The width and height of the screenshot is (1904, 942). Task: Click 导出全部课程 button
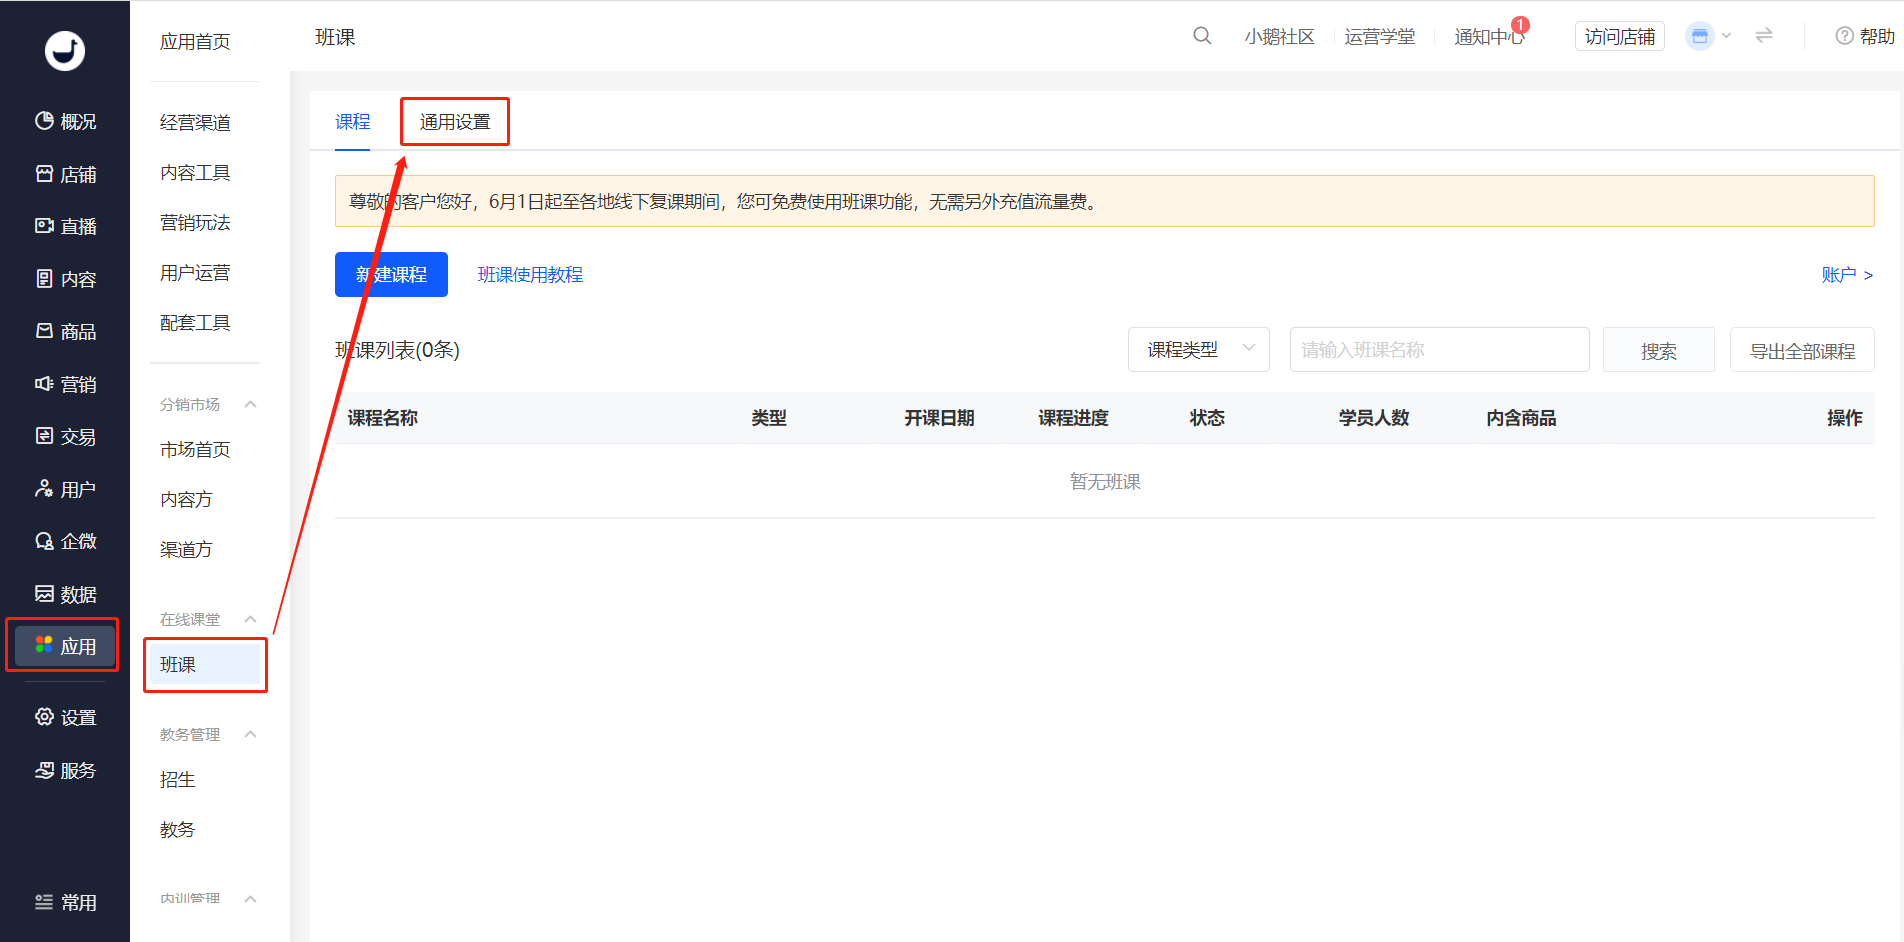click(x=1802, y=350)
